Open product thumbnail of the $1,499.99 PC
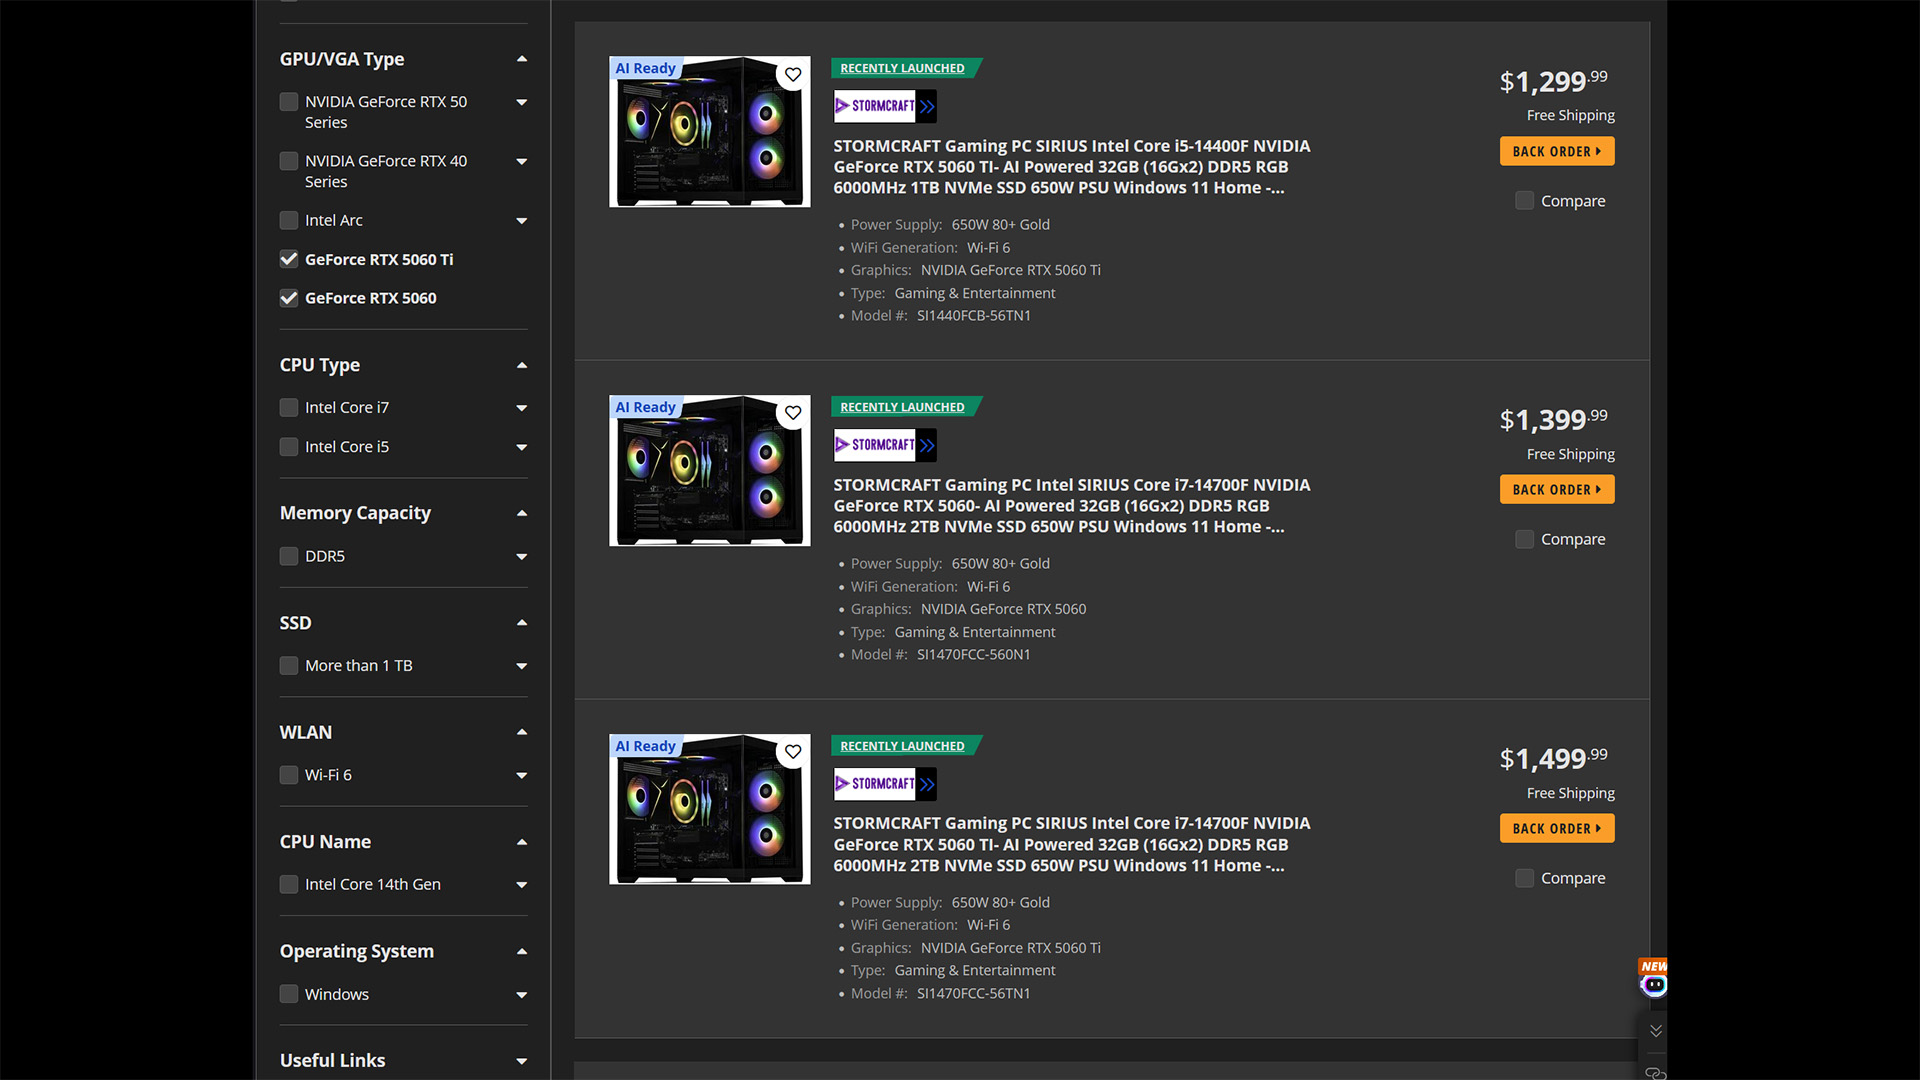 click(x=710, y=809)
